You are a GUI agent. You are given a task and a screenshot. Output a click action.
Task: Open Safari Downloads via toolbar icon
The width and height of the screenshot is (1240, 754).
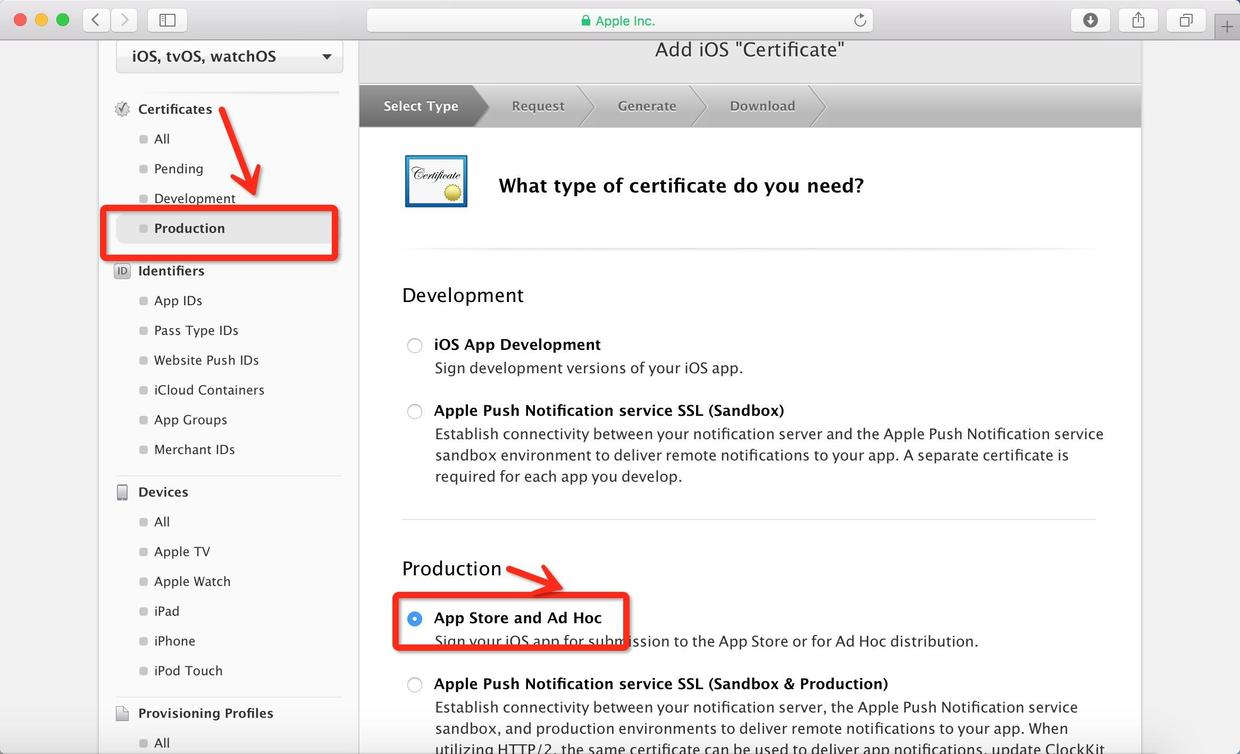(1089, 19)
